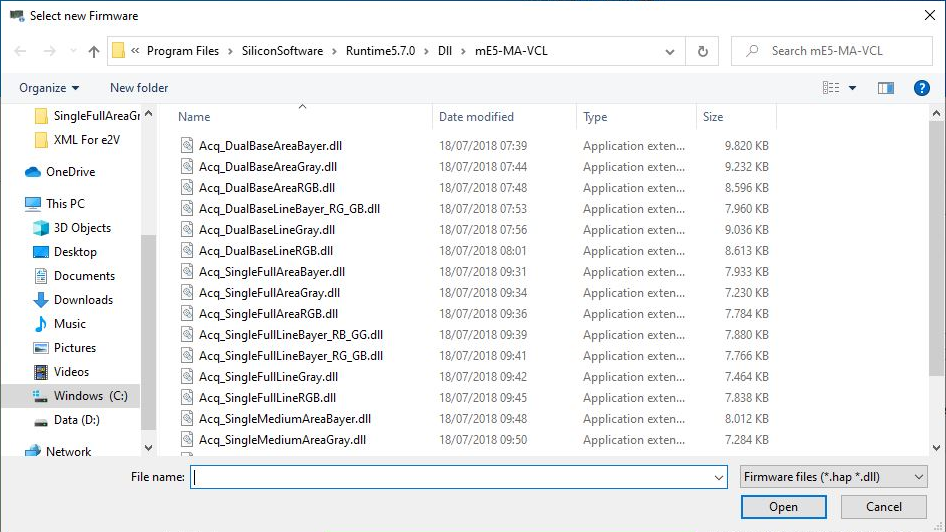Sort files by Date modified column
The height and width of the screenshot is (532, 946).
tap(476, 117)
